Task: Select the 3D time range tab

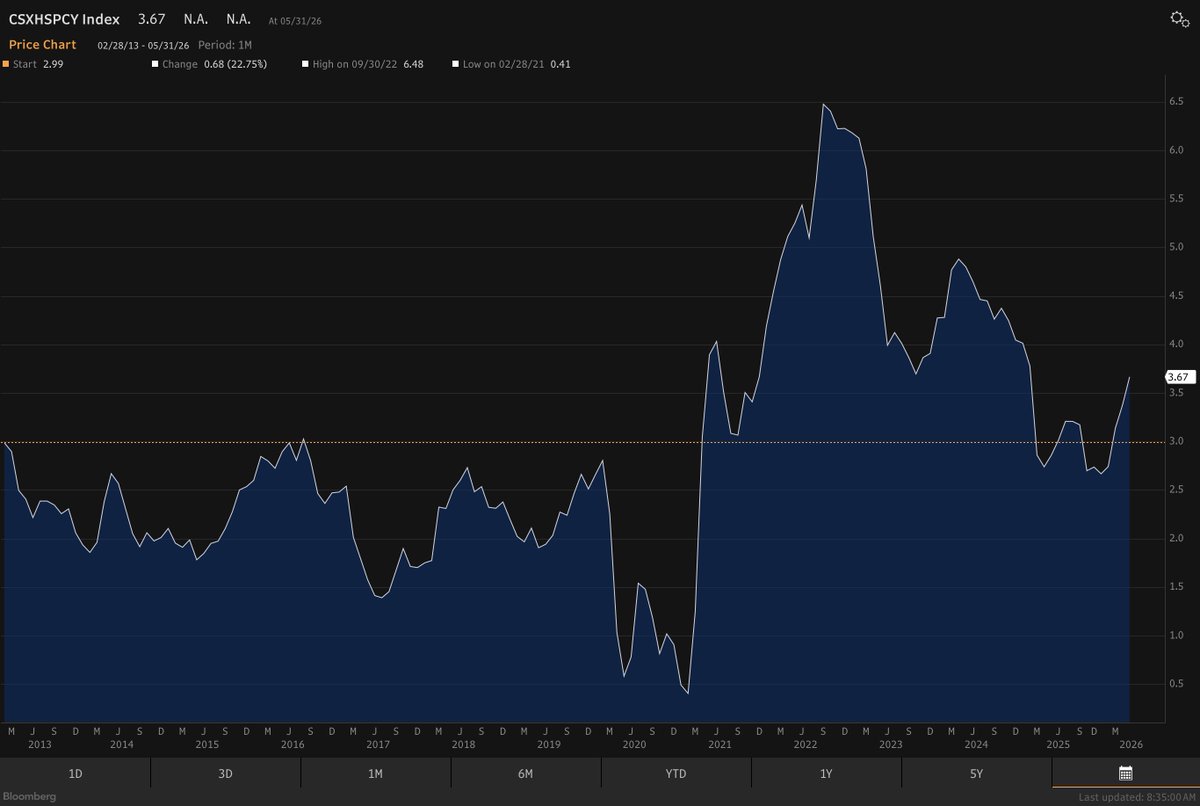Action: click(225, 773)
